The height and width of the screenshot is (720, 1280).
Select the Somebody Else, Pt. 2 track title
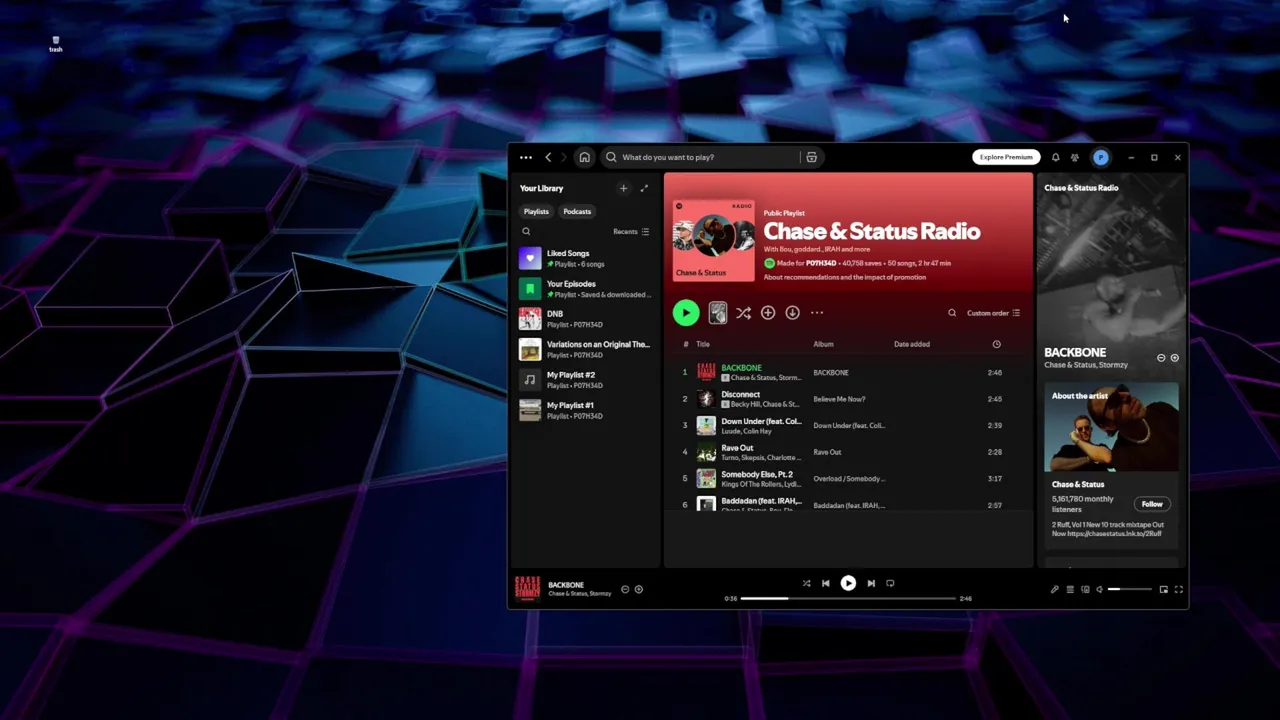[x=757, y=474]
